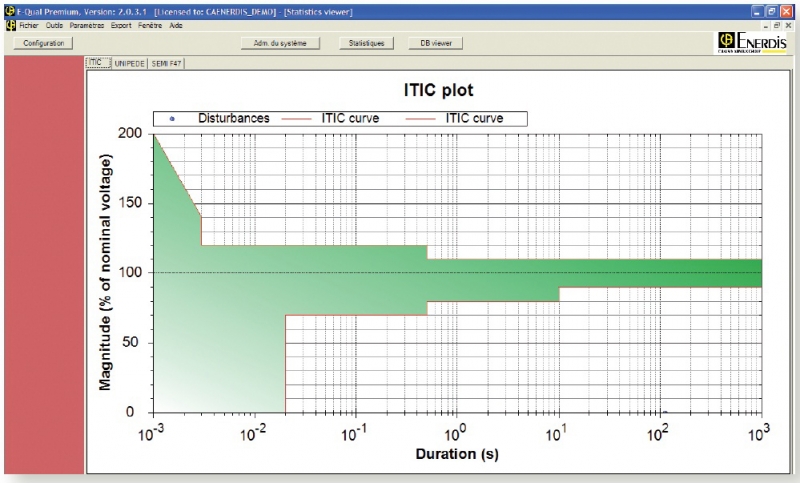This screenshot has height=483, width=800.
Task: Select the ITIC tab
Action: pos(97,62)
